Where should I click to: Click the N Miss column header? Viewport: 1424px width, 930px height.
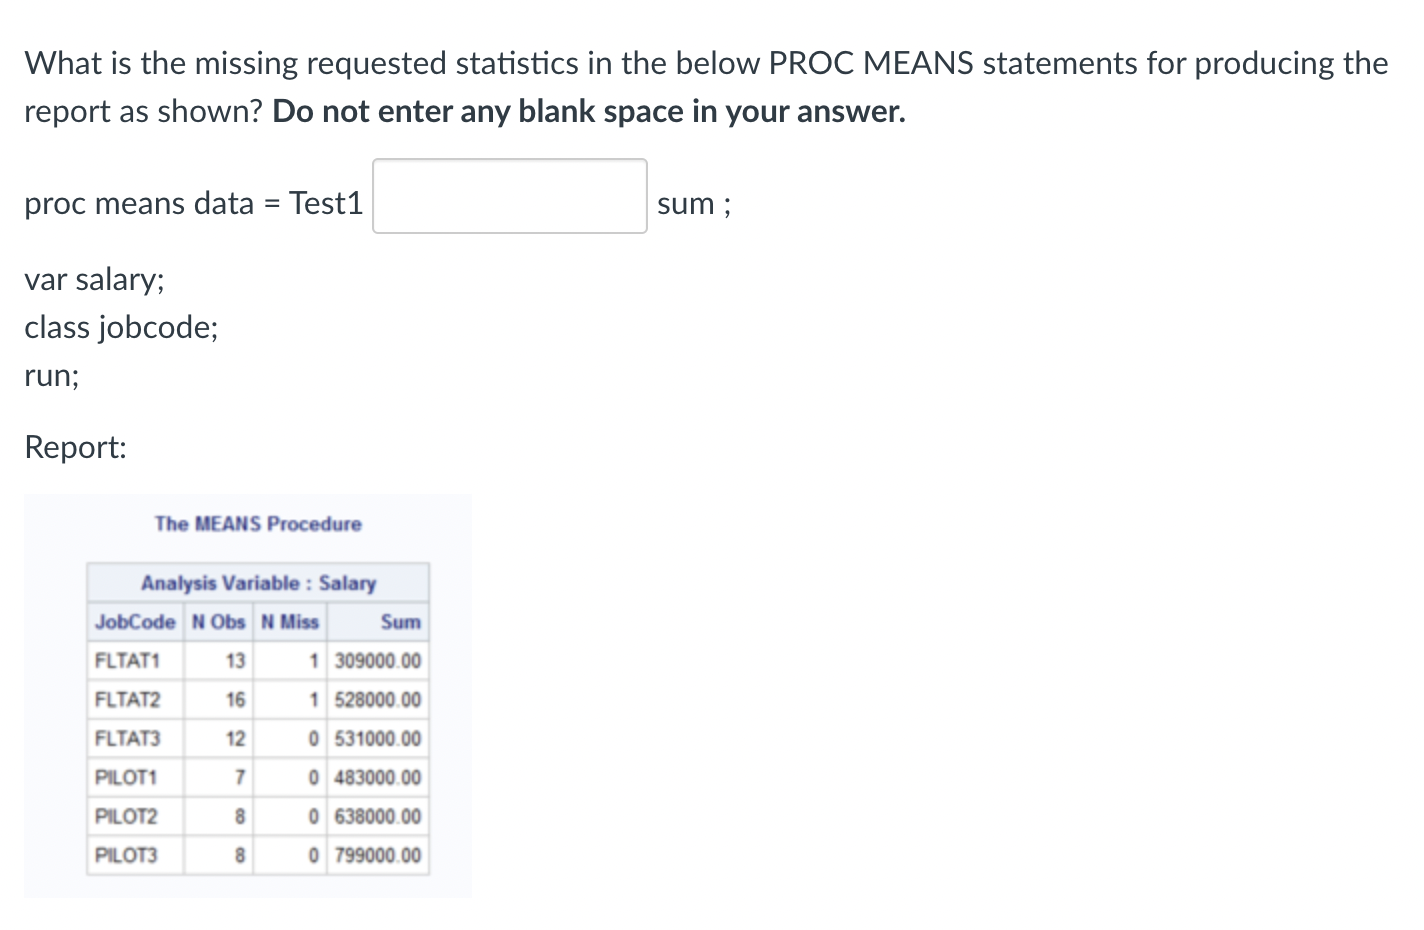(290, 622)
